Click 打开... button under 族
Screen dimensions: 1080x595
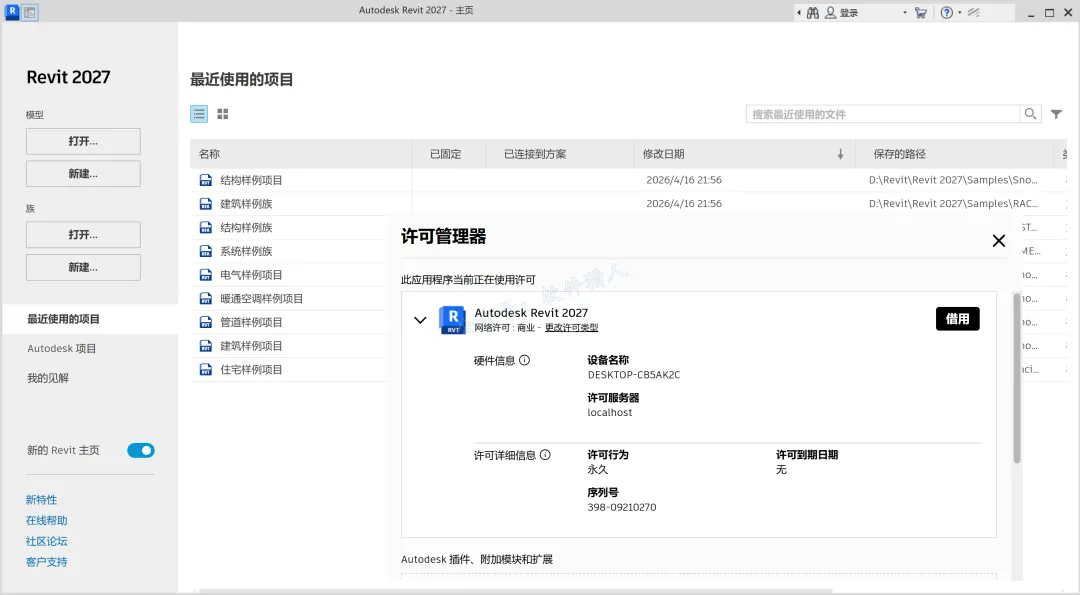[83, 235]
